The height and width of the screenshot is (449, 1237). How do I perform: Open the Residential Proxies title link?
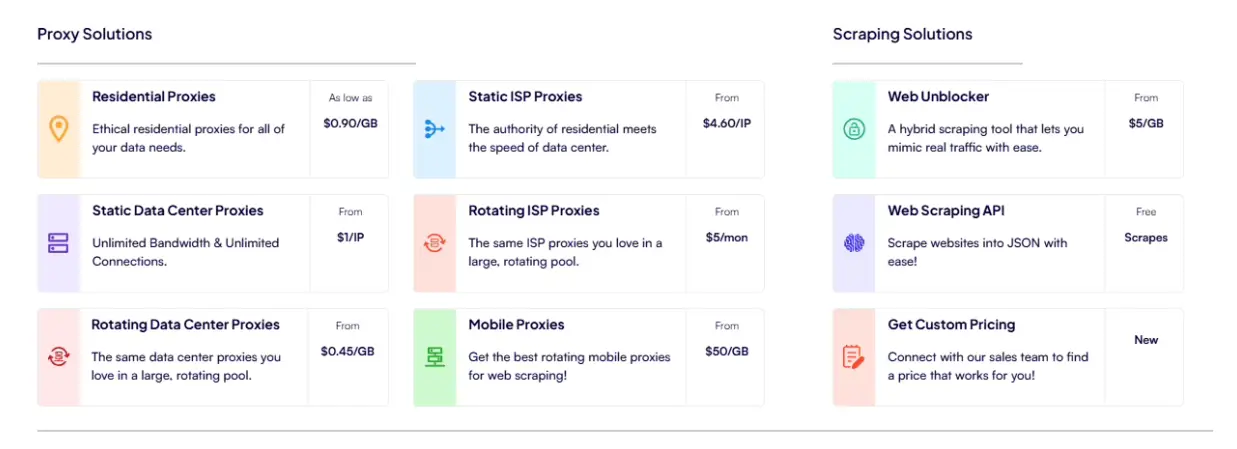point(154,97)
